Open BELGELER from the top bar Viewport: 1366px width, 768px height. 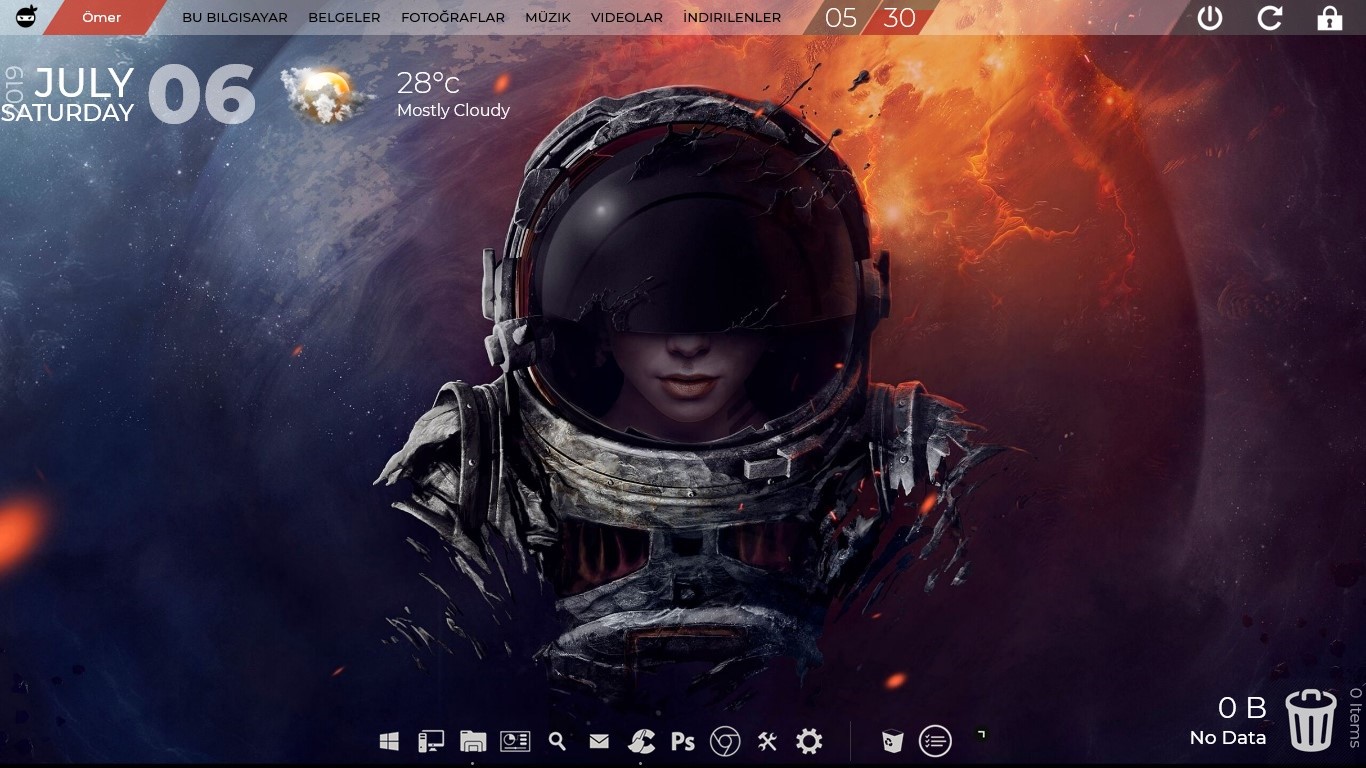(x=344, y=18)
